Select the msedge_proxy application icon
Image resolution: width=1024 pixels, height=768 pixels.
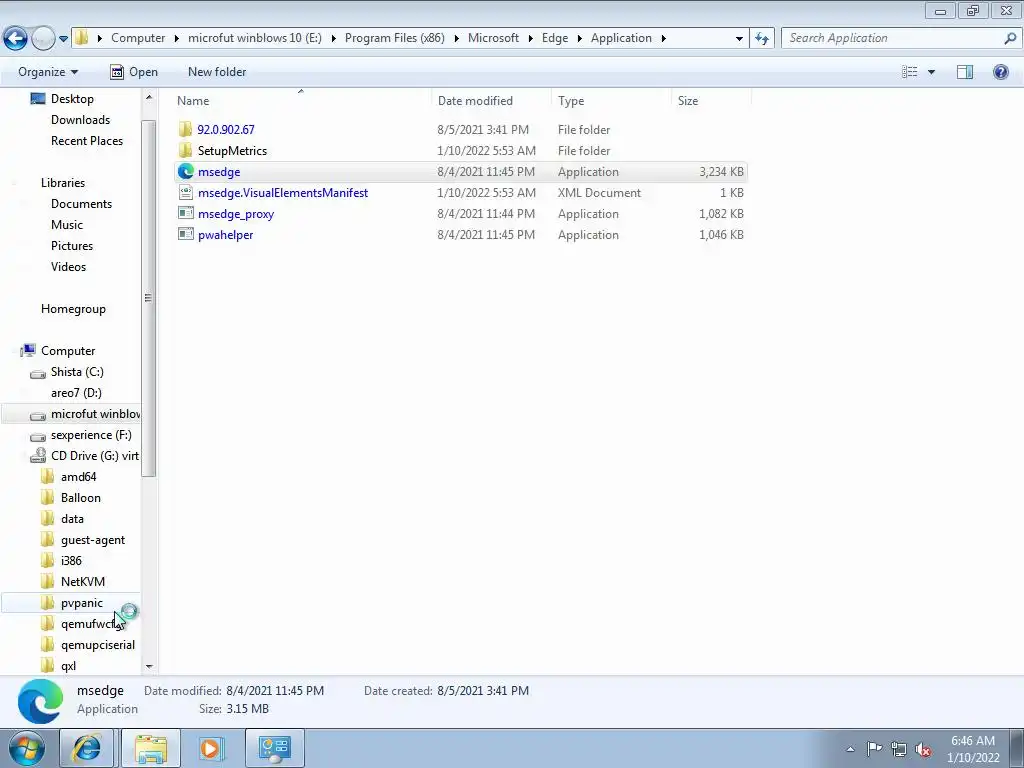click(185, 213)
